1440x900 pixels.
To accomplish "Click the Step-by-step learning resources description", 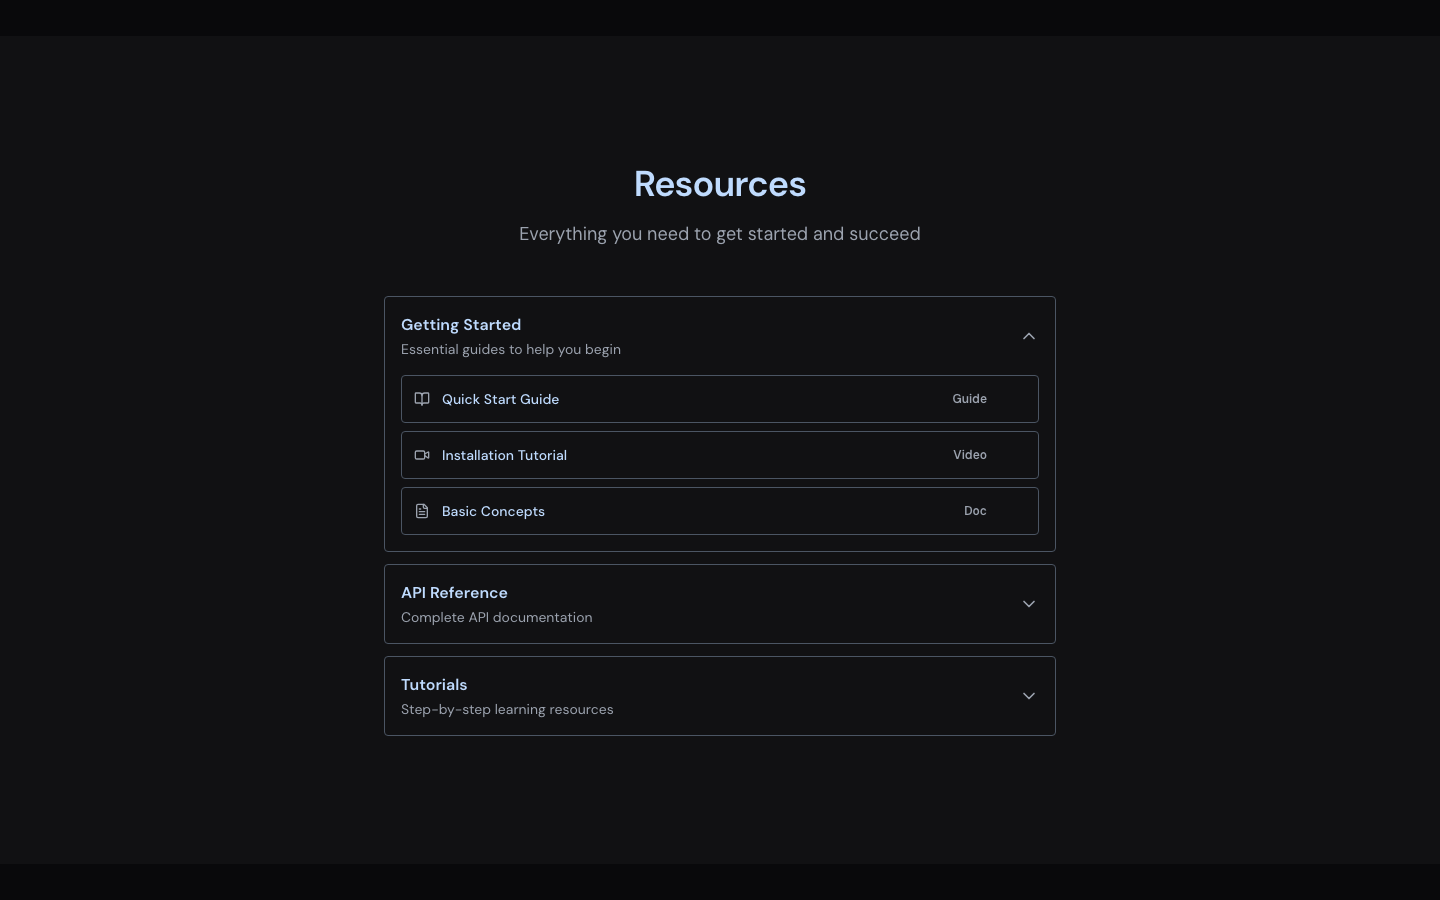I will 507,709.
